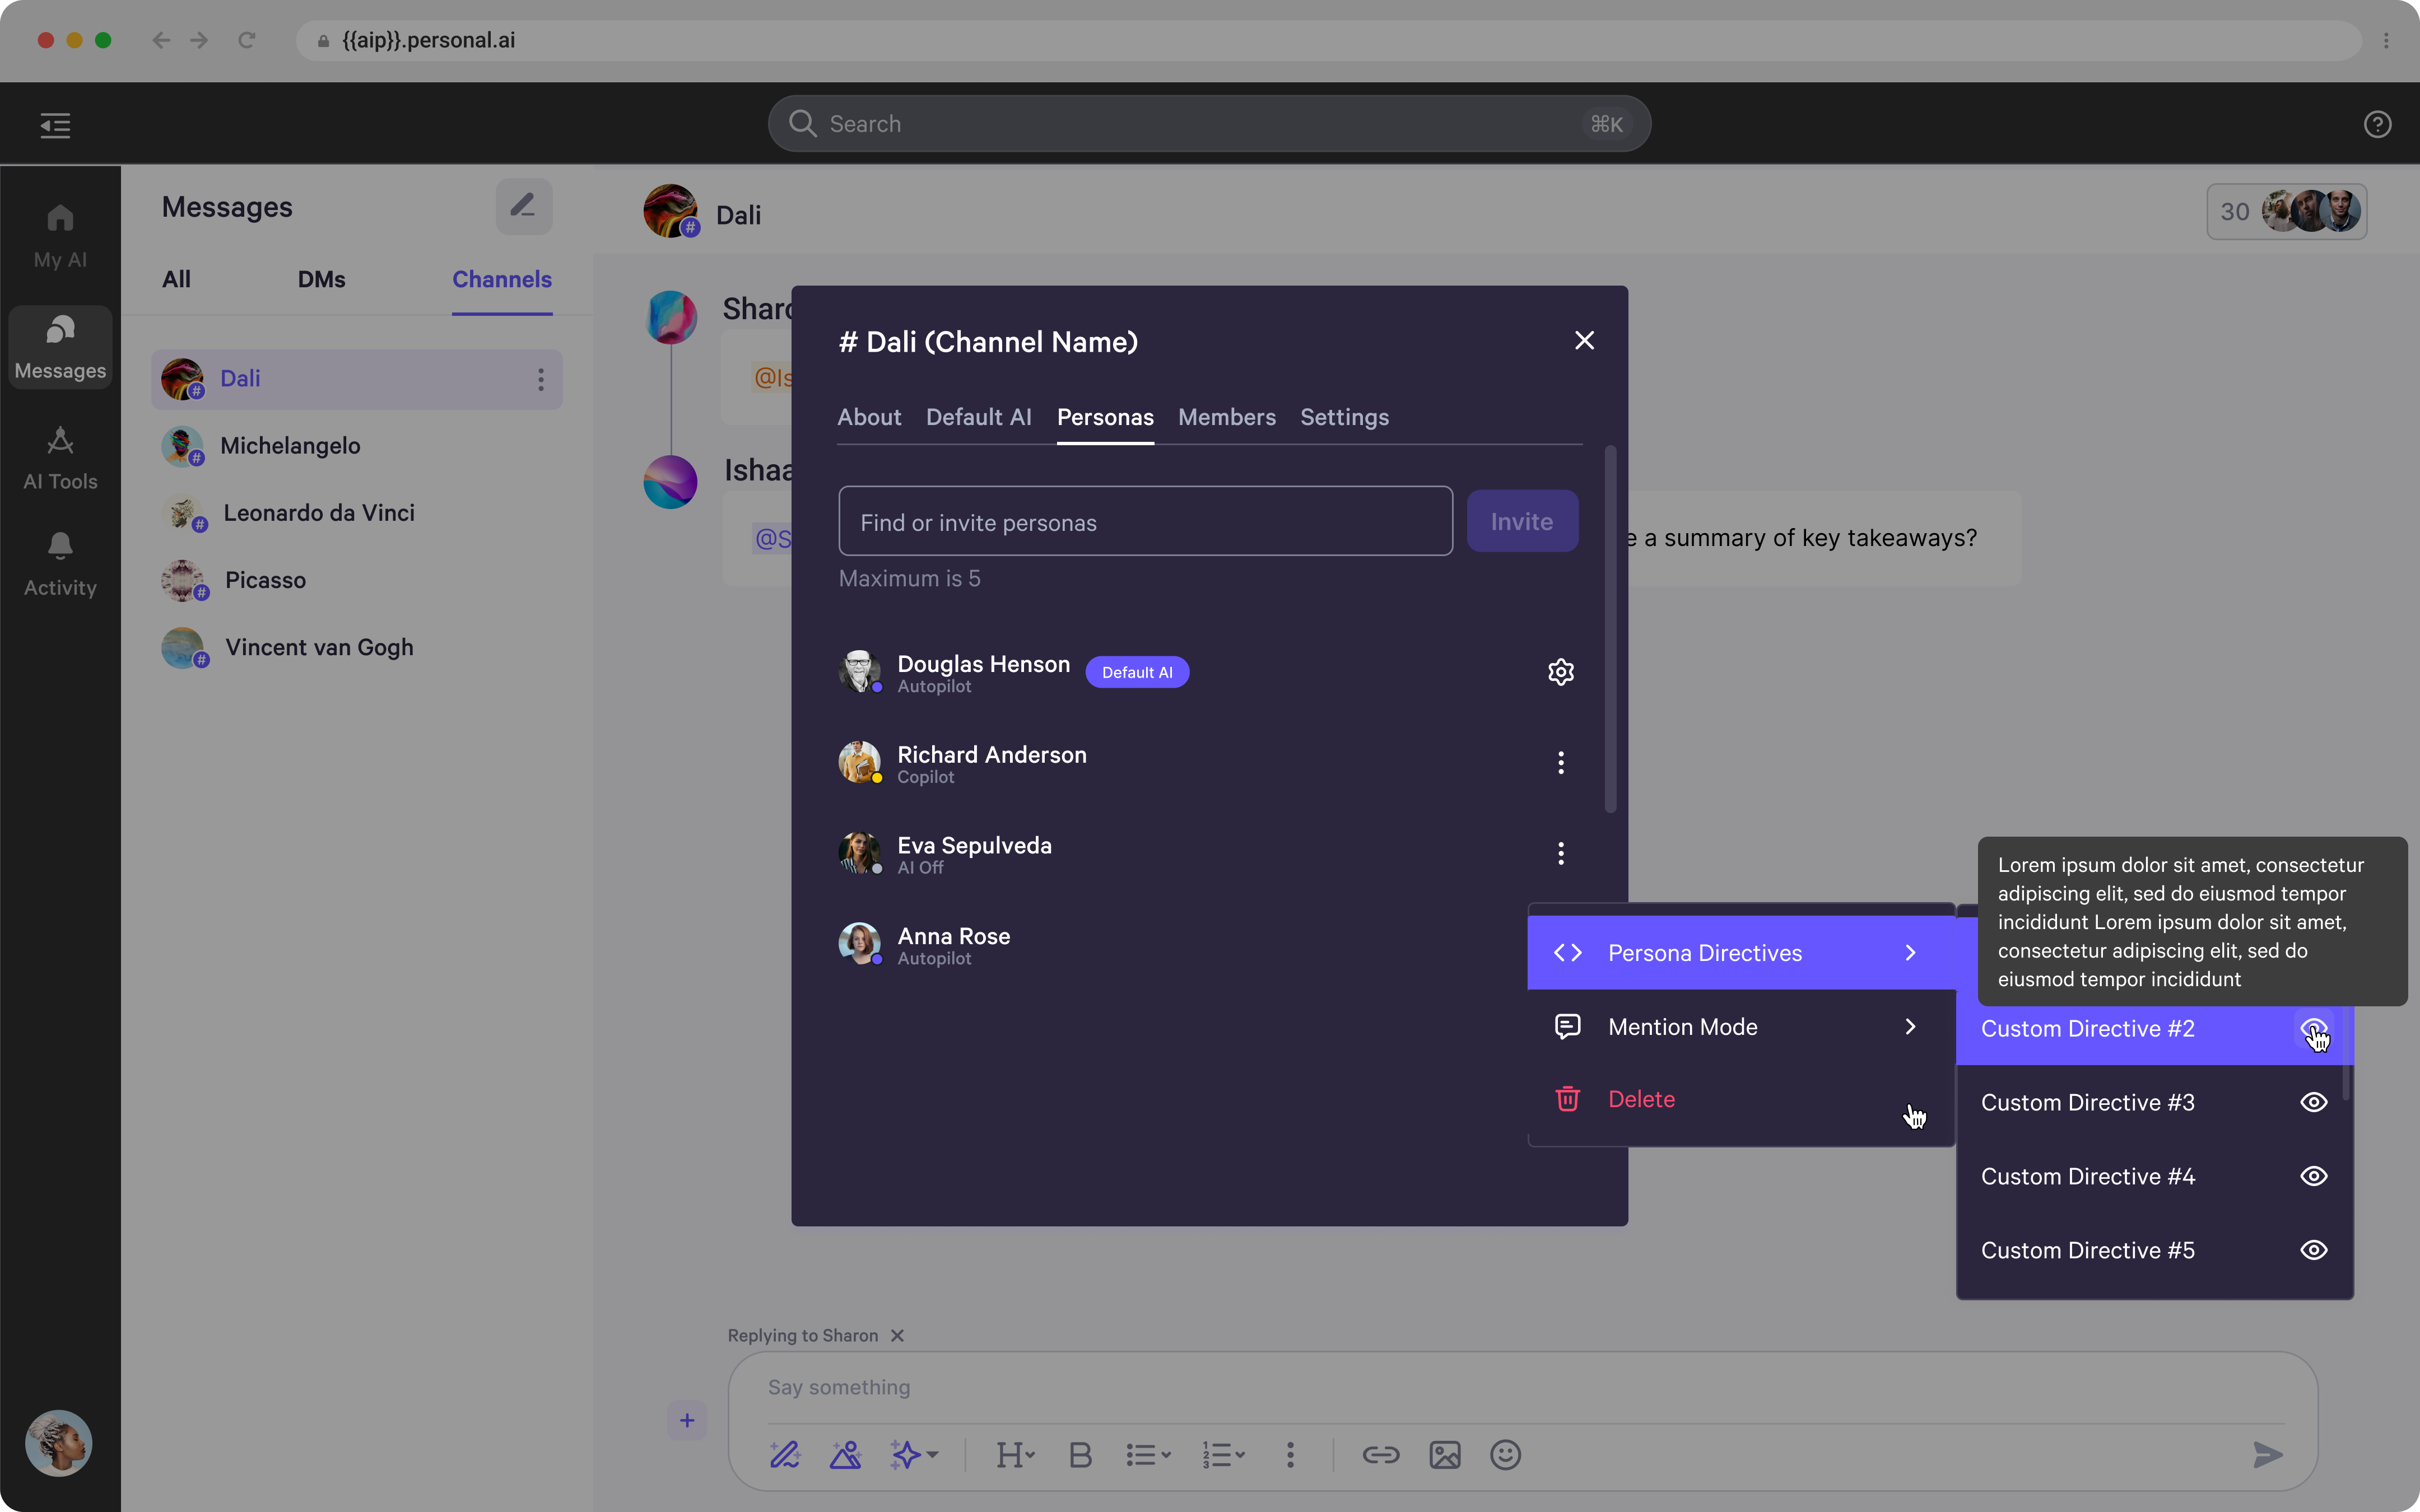Open the AI Tools sidebar section

click(x=60, y=458)
